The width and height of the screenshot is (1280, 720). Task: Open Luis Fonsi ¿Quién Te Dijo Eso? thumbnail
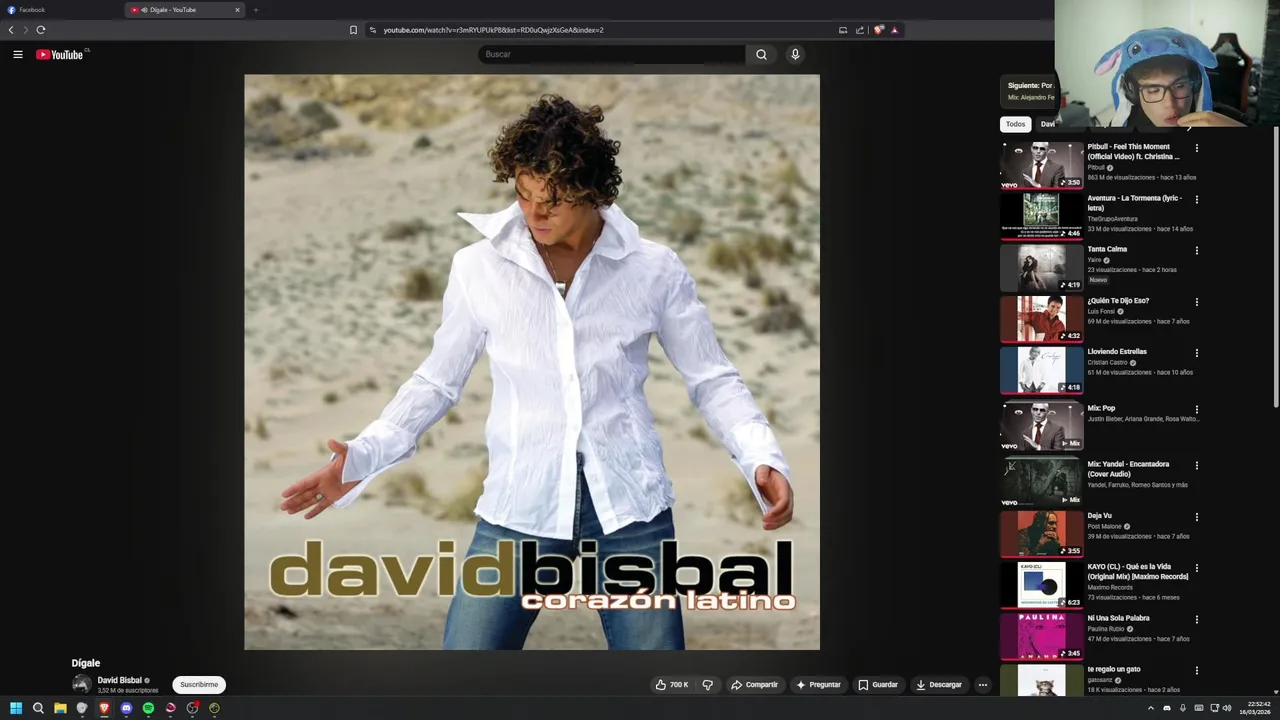(1041, 319)
